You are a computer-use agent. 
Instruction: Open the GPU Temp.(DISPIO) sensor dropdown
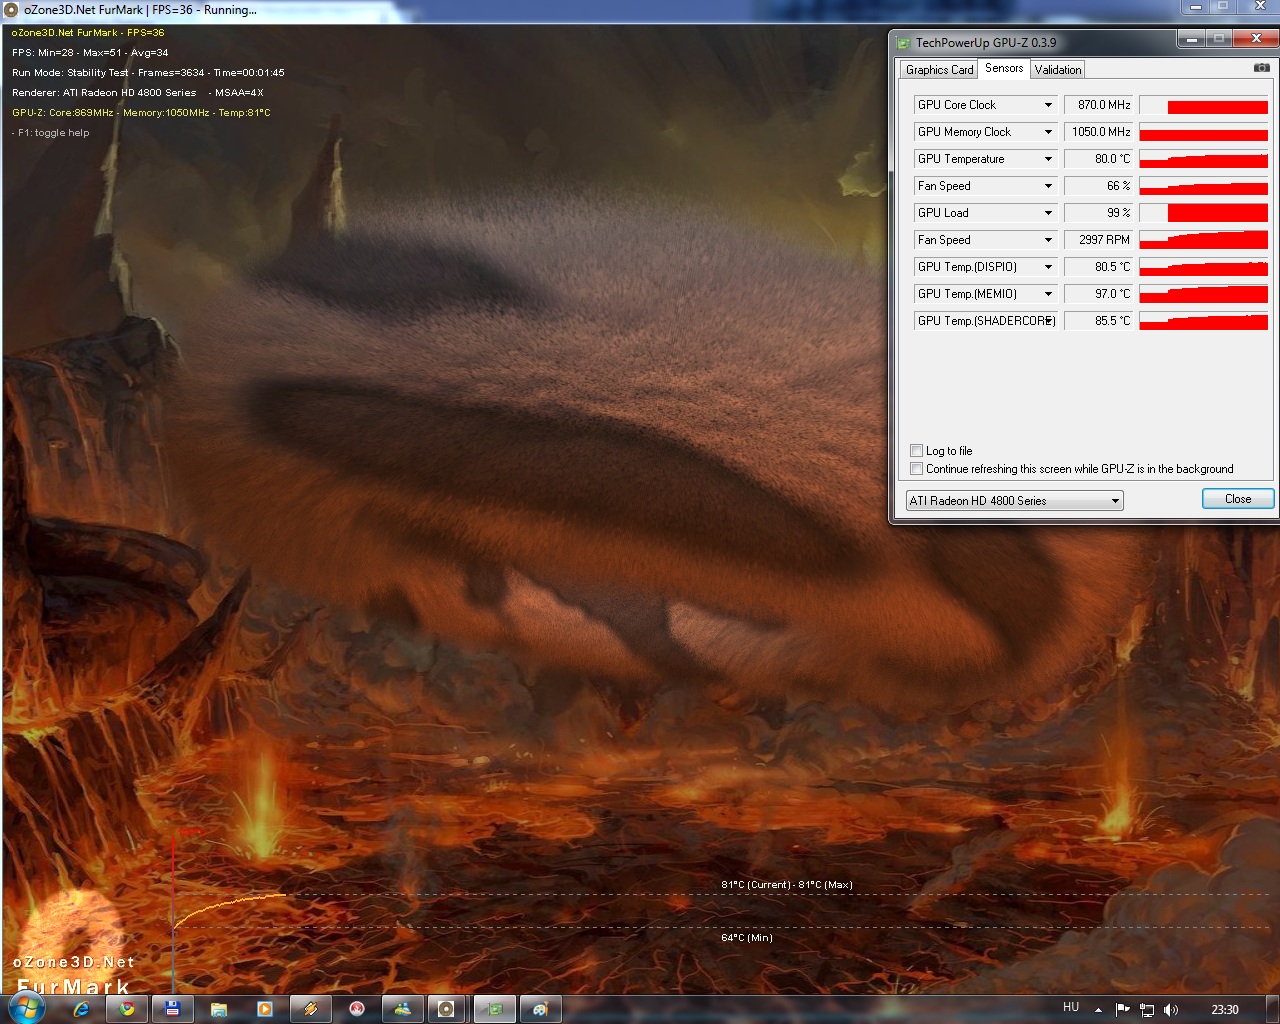[1048, 267]
